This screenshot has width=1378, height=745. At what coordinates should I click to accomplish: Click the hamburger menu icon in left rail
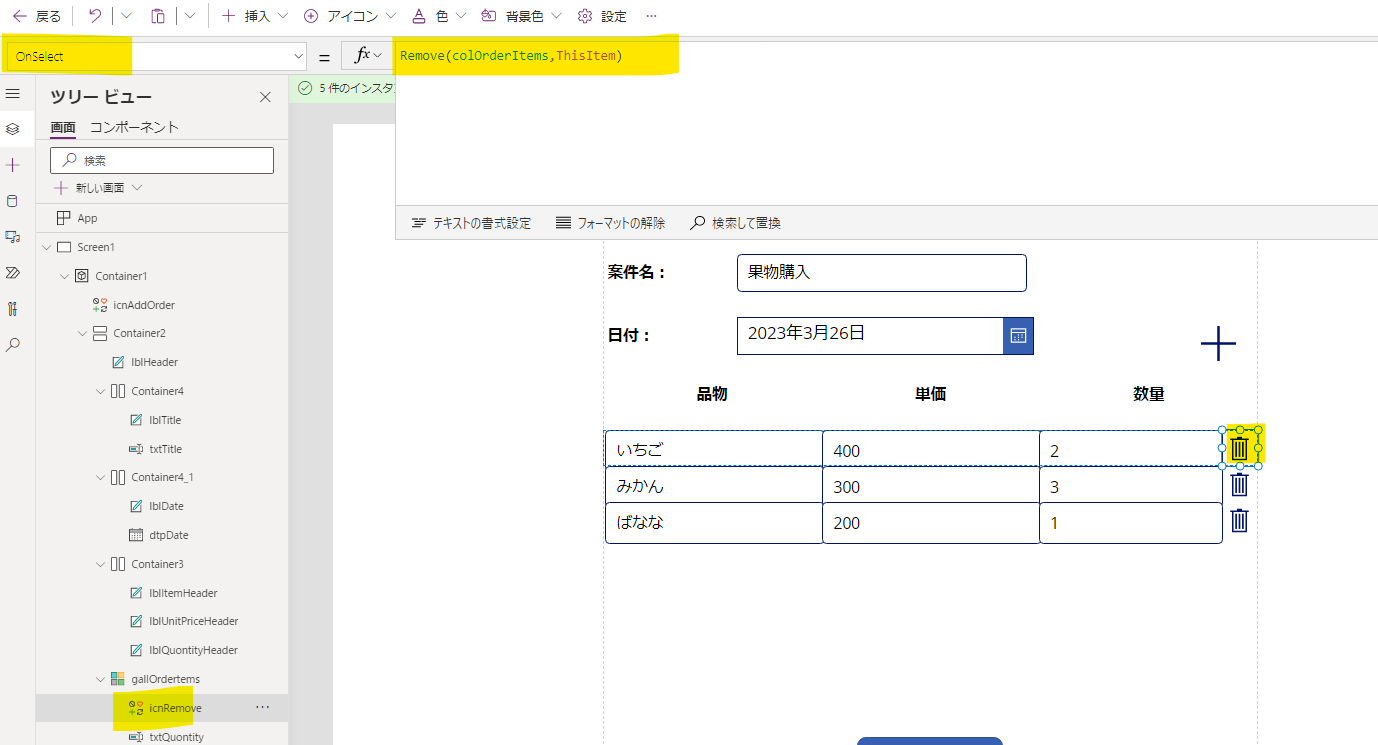(x=13, y=93)
